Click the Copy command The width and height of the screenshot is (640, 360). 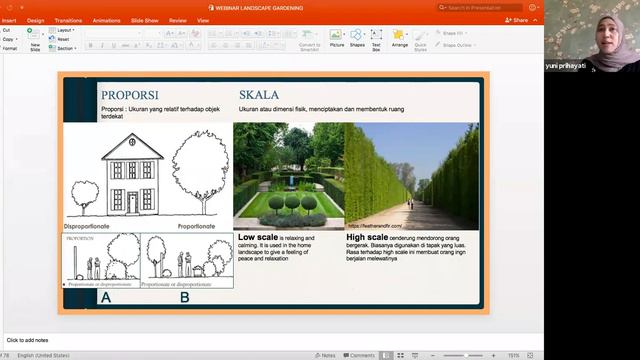pyautogui.click(x=8, y=39)
